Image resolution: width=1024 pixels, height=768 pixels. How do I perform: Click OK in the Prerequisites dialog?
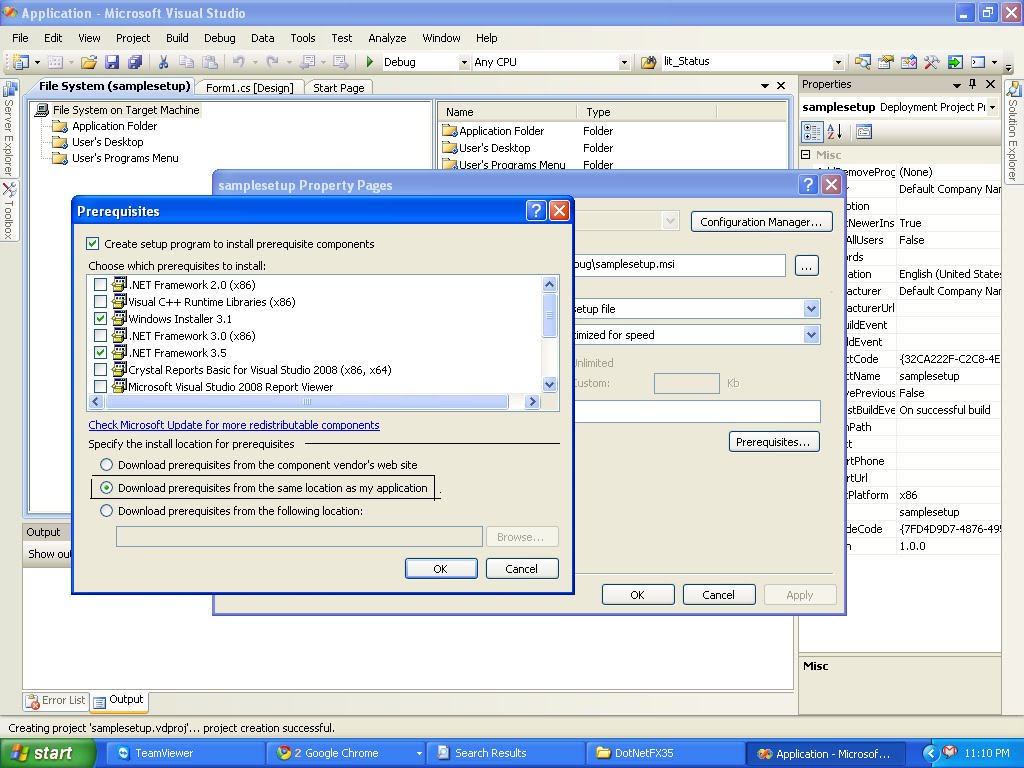[441, 569]
